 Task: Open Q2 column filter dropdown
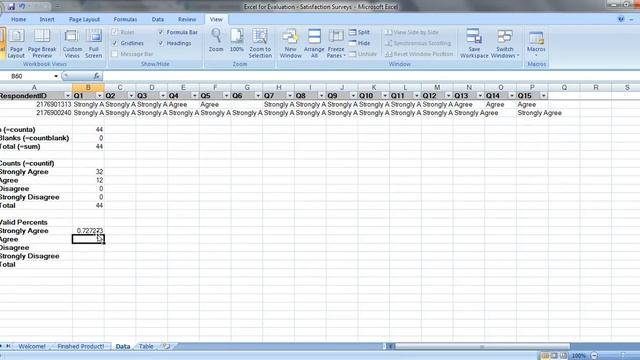tap(131, 96)
